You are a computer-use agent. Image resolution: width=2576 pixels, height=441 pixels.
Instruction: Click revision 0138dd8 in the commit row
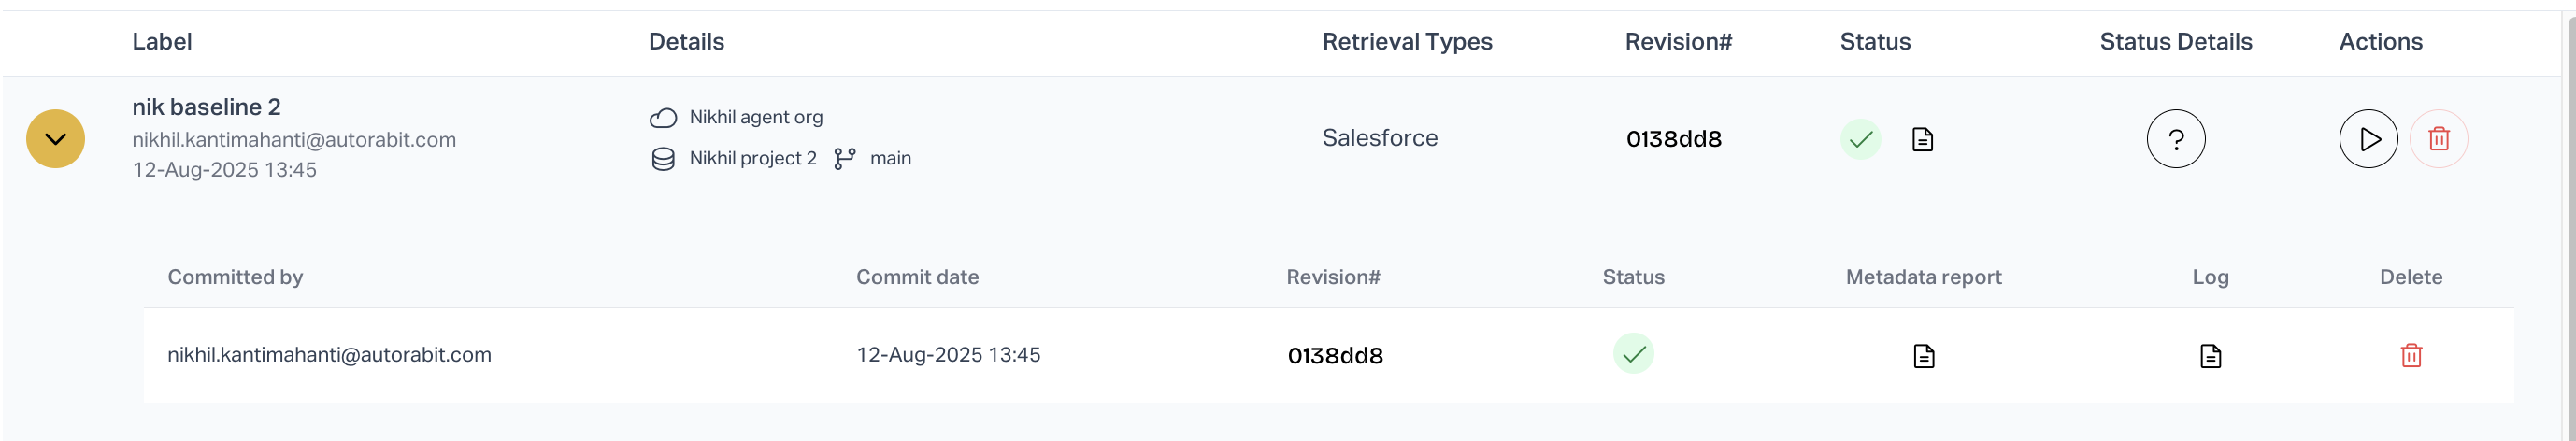(x=1335, y=356)
